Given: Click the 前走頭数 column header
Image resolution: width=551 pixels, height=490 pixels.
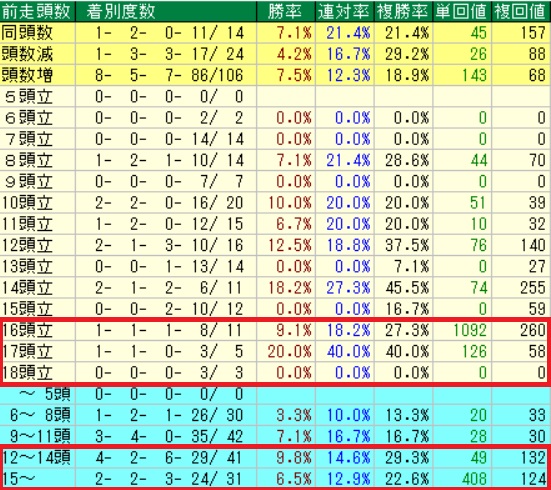Looking at the screenshot, I should coord(36,12).
